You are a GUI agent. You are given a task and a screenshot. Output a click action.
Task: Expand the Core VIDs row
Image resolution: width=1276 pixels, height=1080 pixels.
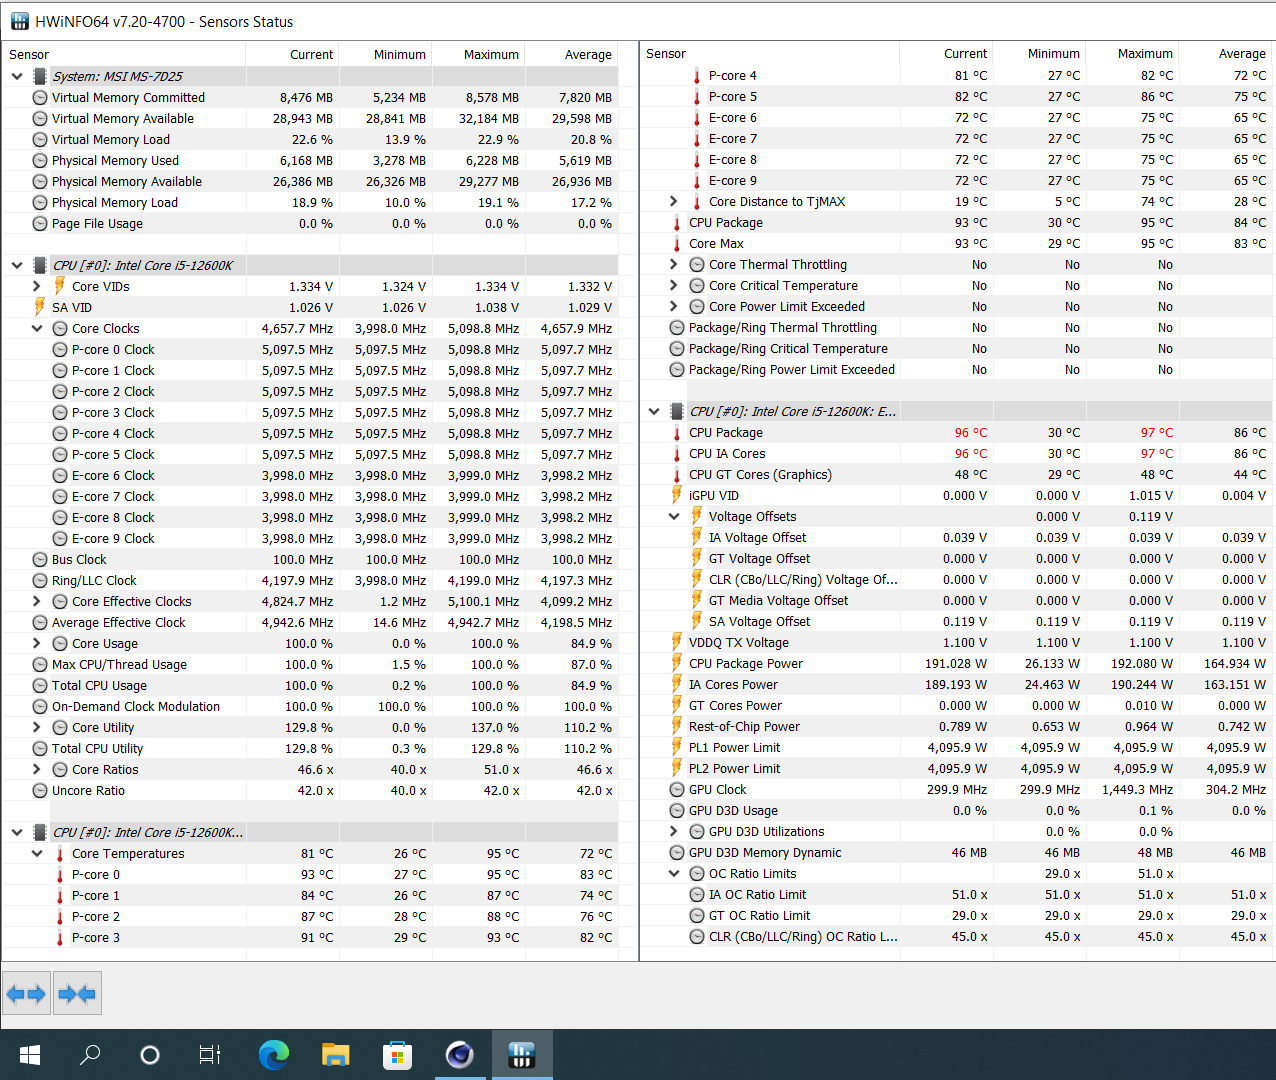point(37,286)
